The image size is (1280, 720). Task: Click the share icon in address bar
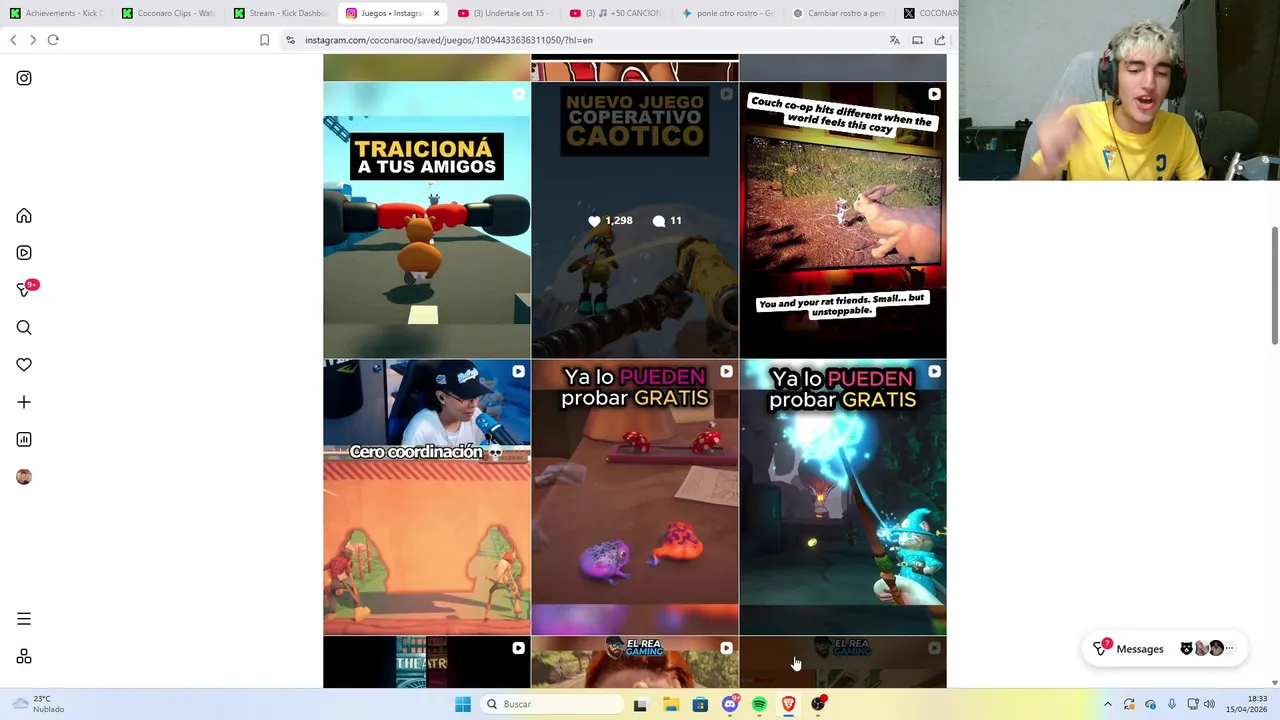pyautogui.click(x=940, y=40)
